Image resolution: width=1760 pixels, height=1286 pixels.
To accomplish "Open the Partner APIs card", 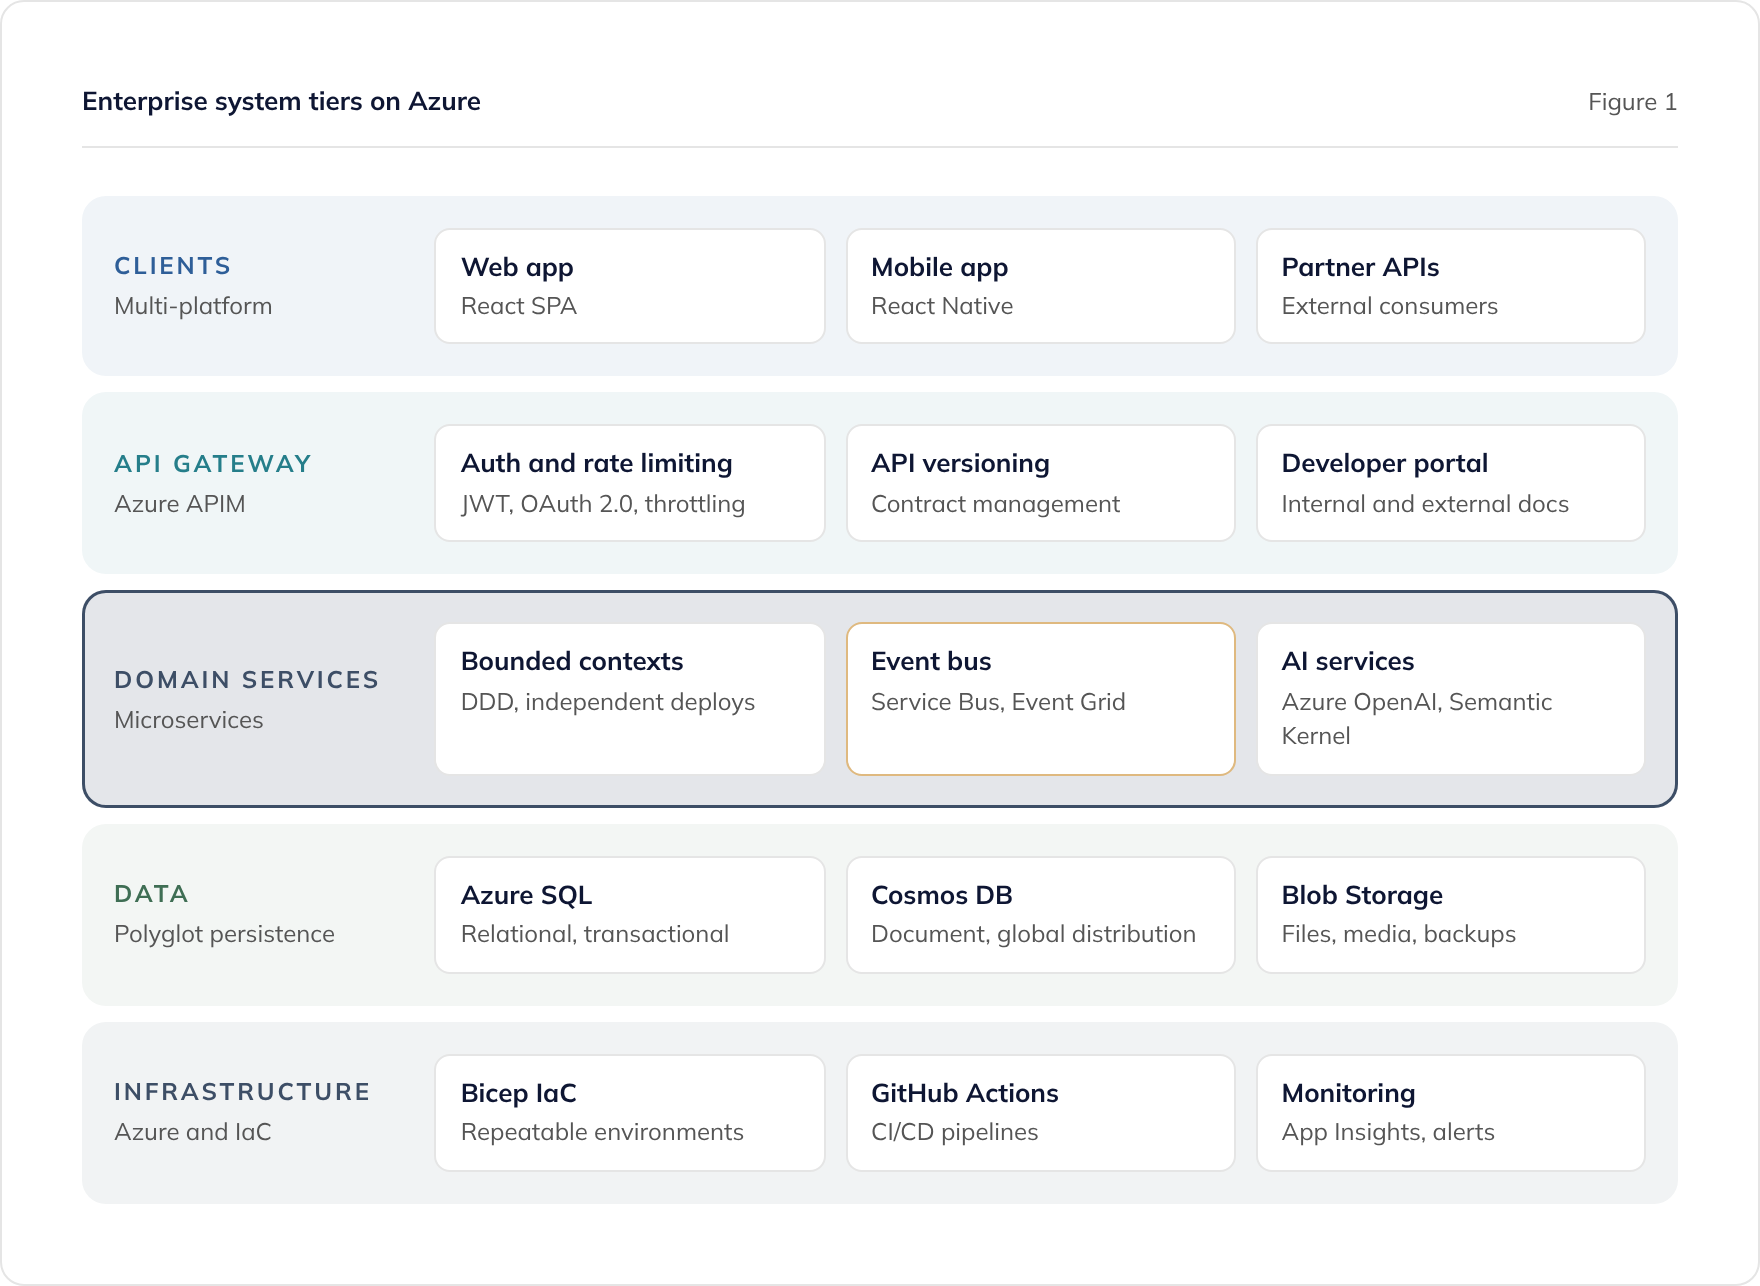I will [1450, 286].
